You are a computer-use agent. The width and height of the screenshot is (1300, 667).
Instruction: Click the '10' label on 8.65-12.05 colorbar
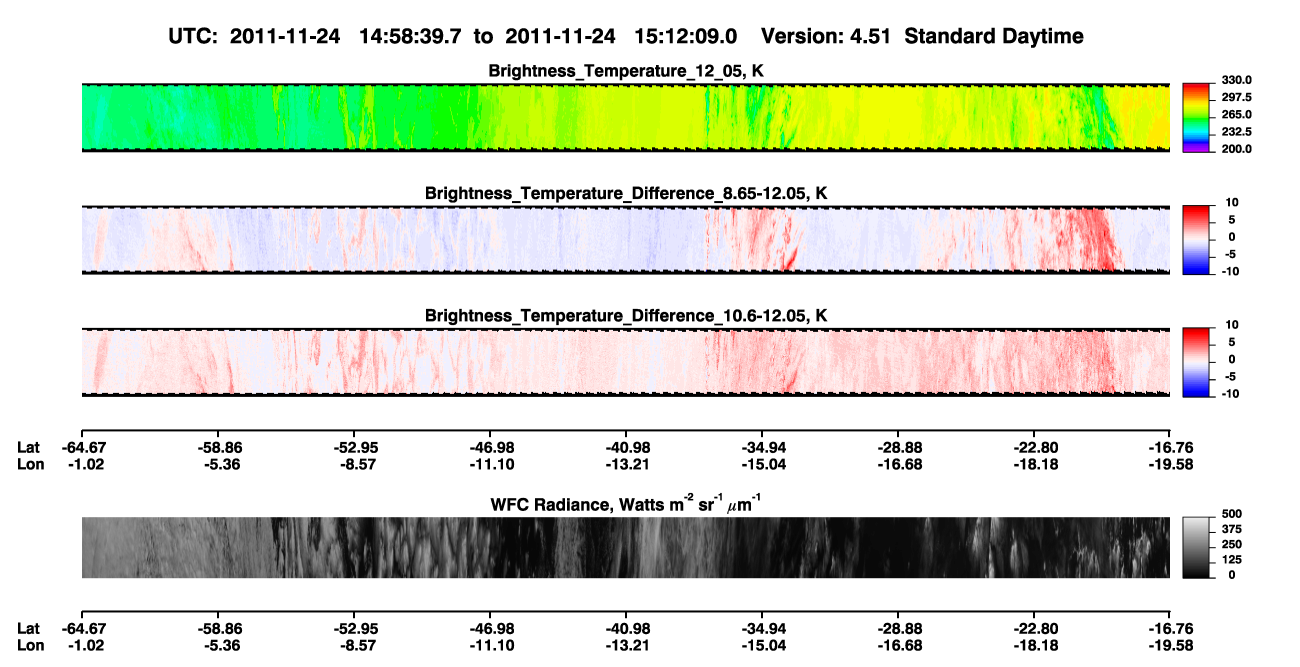tap(1233, 202)
